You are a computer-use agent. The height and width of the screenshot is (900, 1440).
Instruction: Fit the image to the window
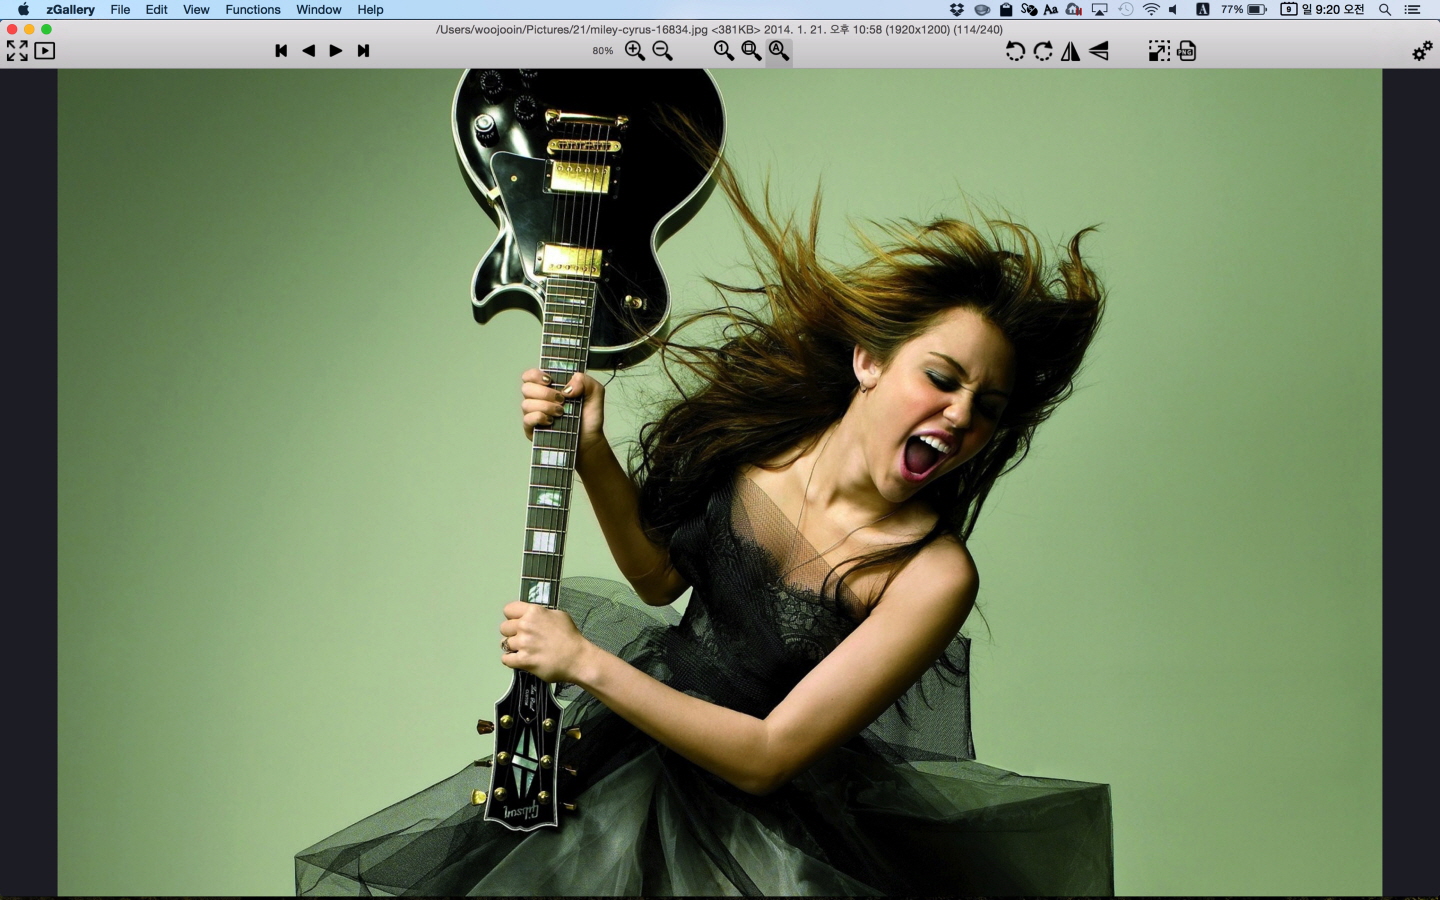tap(751, 51)
